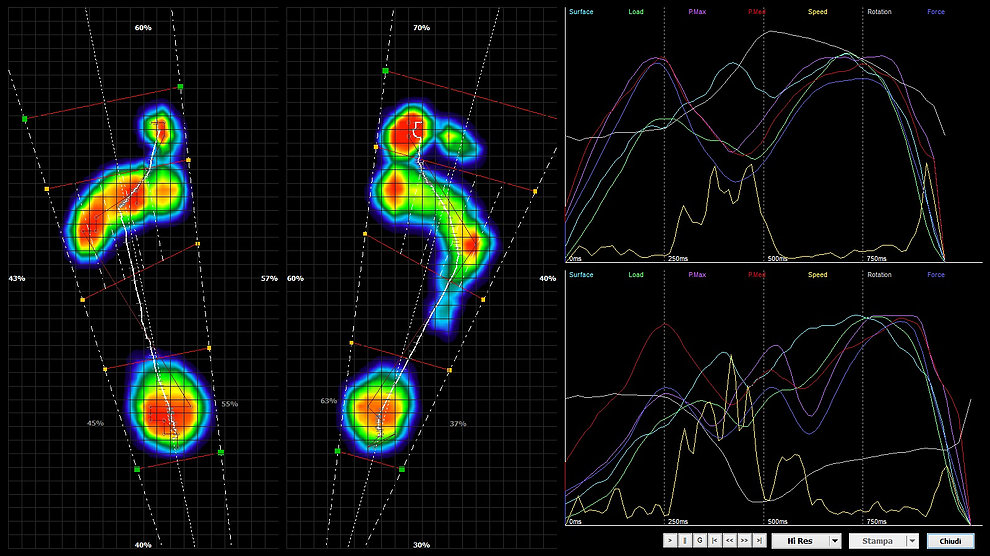This screenshot has width=990, height=556.
Task: Toggle Surface curve in upper chart legend
Action: 580,12
